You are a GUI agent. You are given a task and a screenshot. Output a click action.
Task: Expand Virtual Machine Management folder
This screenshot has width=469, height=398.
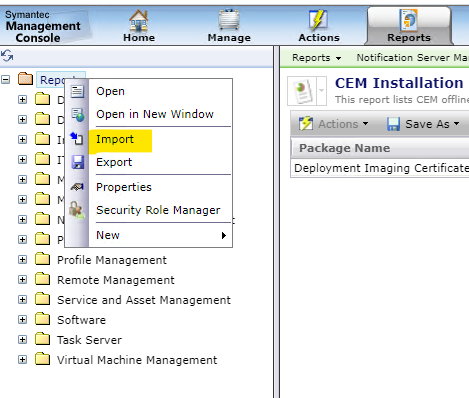pyautogui.click(x=22, y=360)
